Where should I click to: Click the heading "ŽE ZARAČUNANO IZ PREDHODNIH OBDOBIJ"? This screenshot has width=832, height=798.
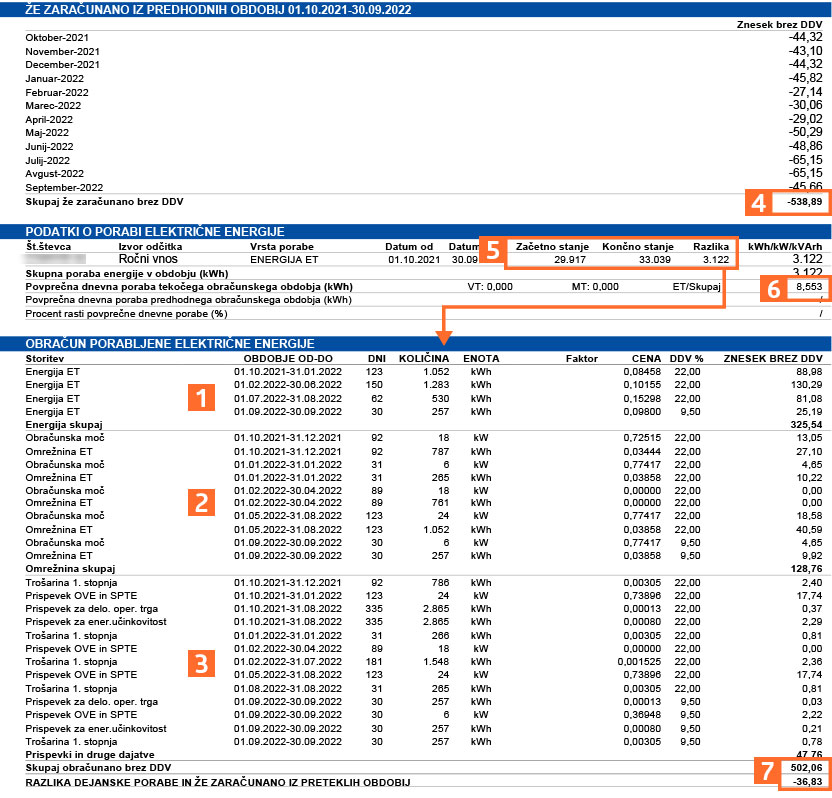218,10
